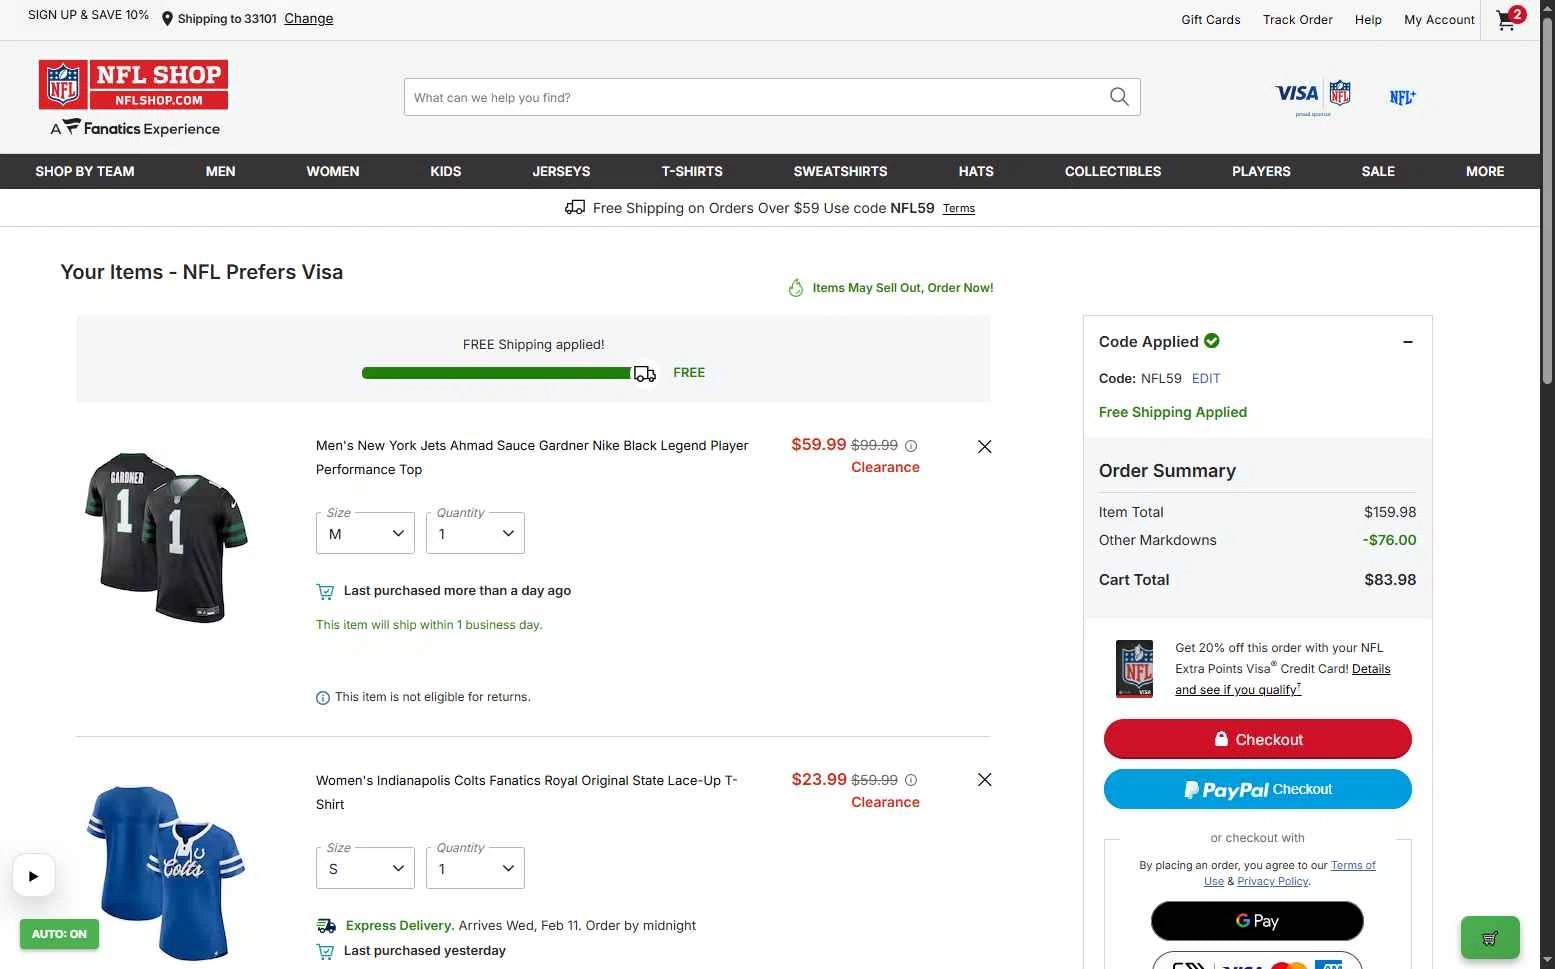Collapse the Code Applied panel
Viewport: 1555px width, 969px height.
1408,342
